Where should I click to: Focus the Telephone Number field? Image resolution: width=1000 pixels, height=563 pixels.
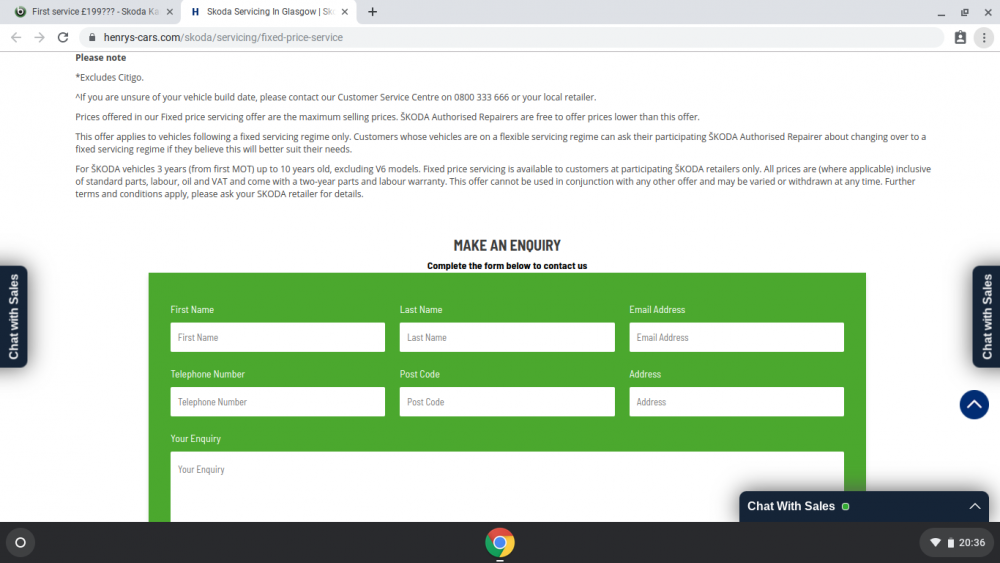tap(277, 402)
